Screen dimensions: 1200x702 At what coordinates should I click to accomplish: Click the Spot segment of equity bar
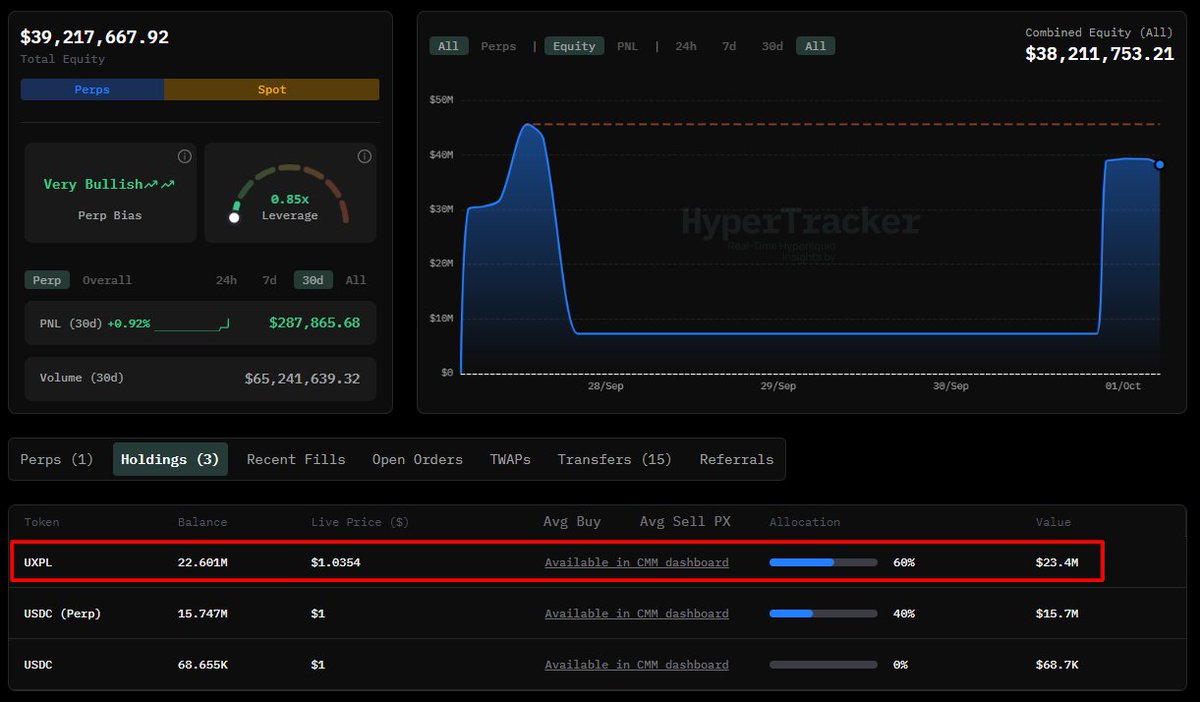[x=271, y=90]
